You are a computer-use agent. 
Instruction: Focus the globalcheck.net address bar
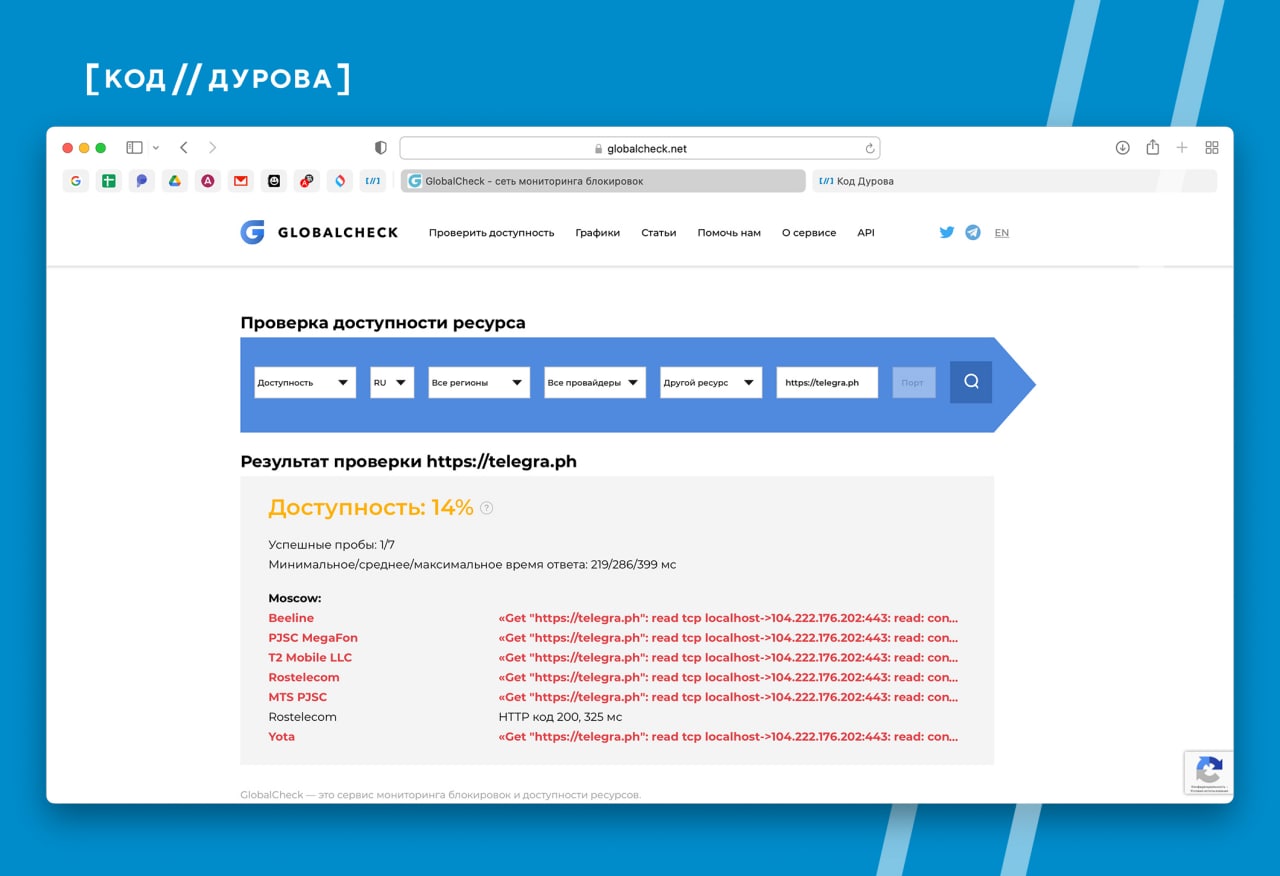[640, 148]
